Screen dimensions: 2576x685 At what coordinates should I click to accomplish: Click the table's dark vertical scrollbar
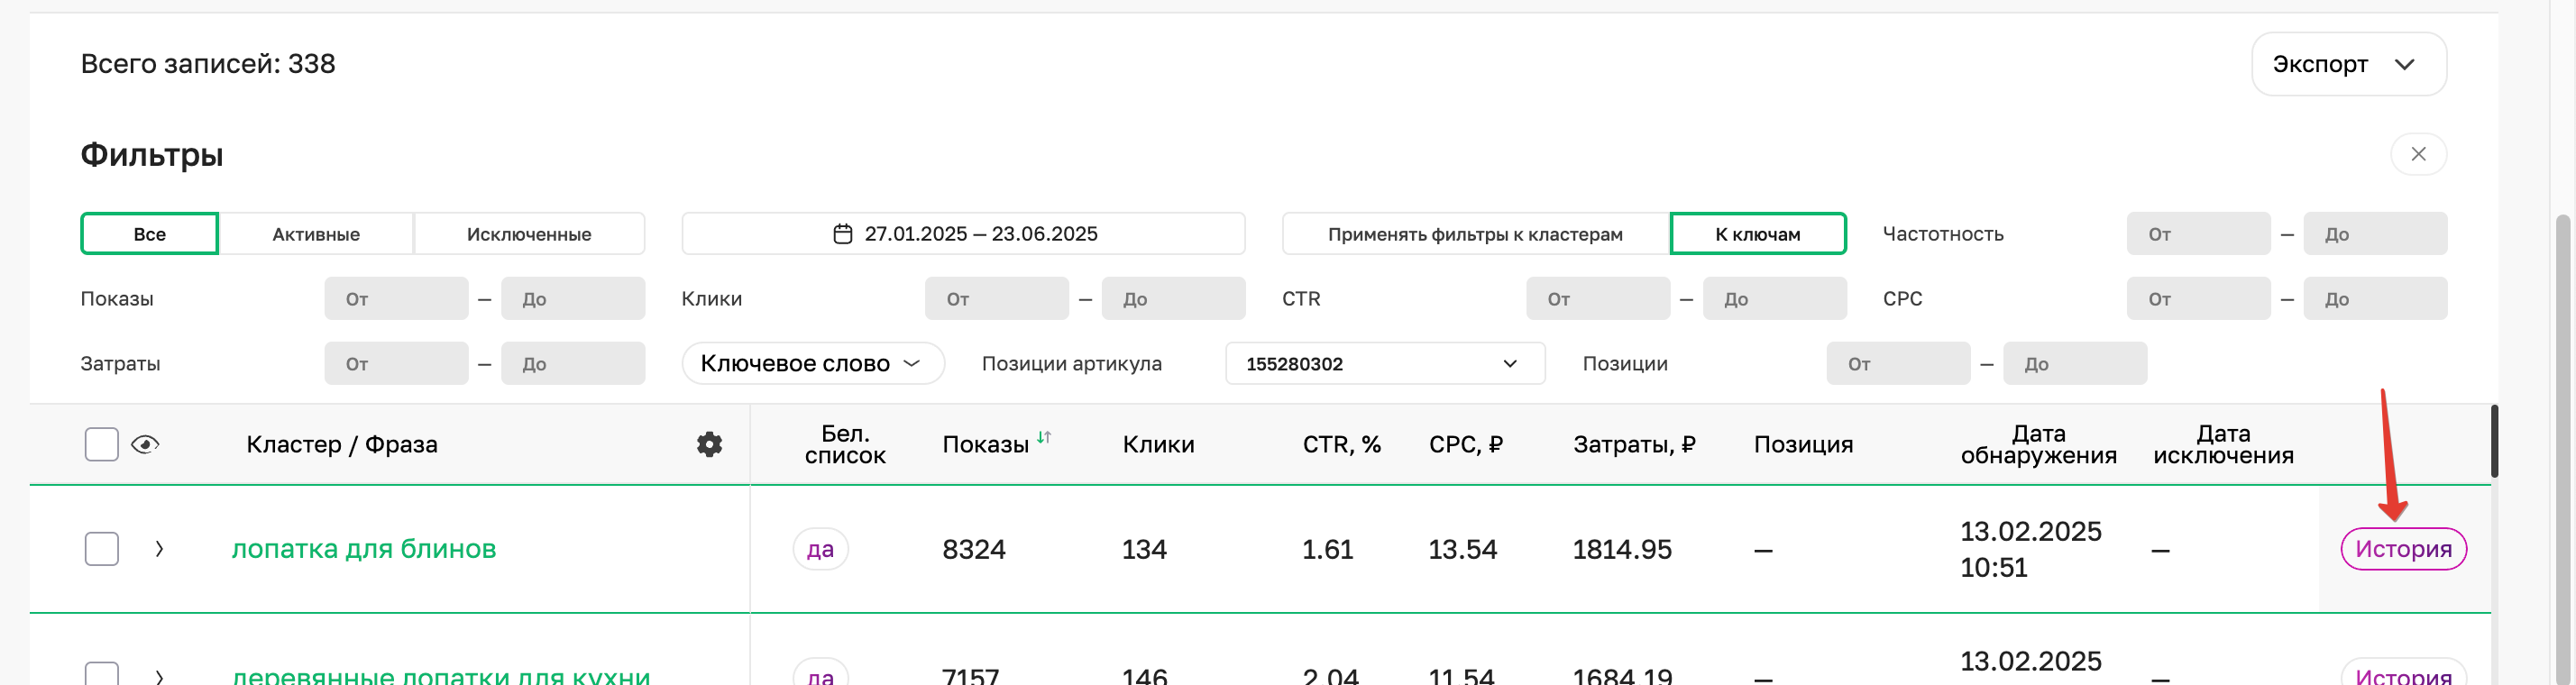point(2494,441)
